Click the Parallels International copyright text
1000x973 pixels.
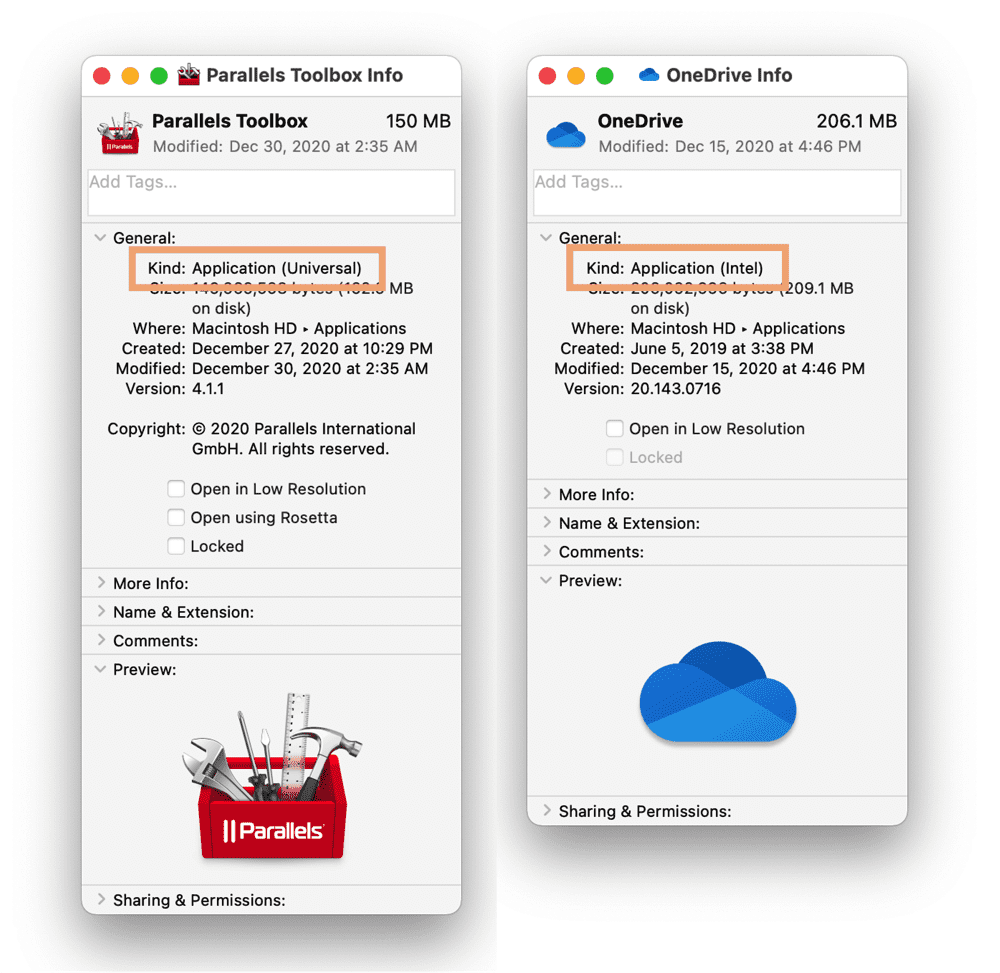(304, 439)
